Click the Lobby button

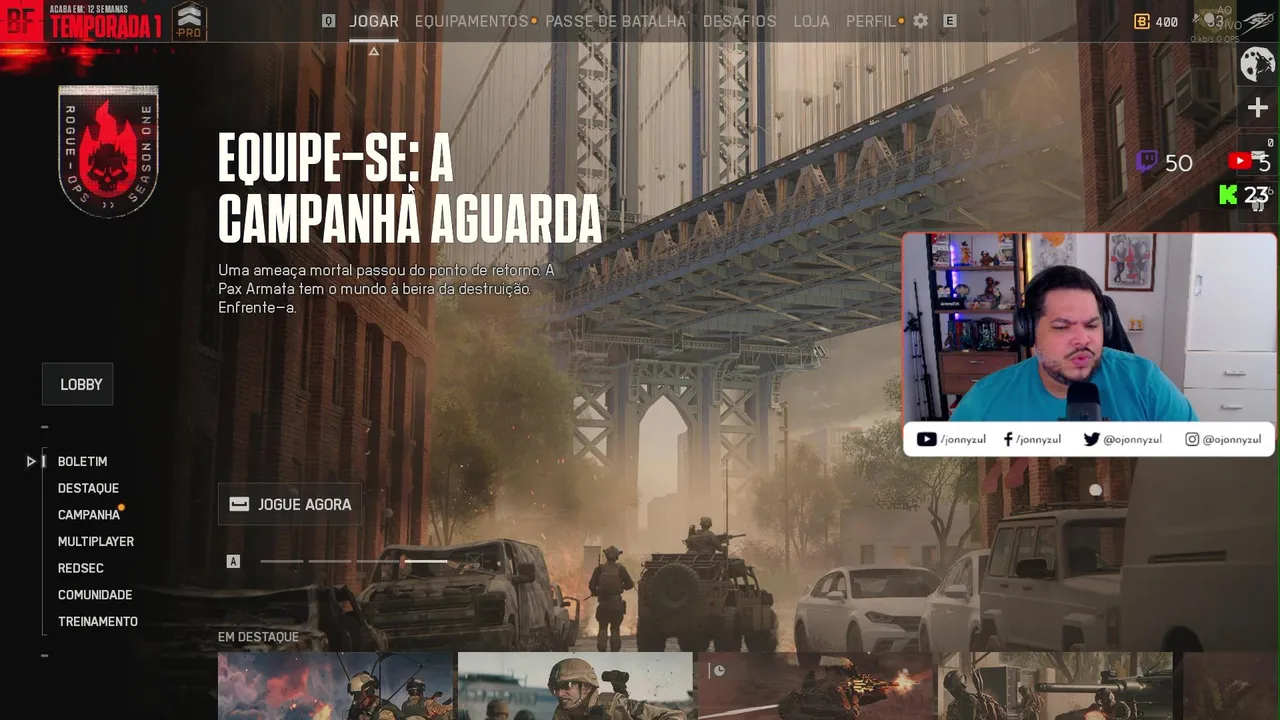click(78, 384)
